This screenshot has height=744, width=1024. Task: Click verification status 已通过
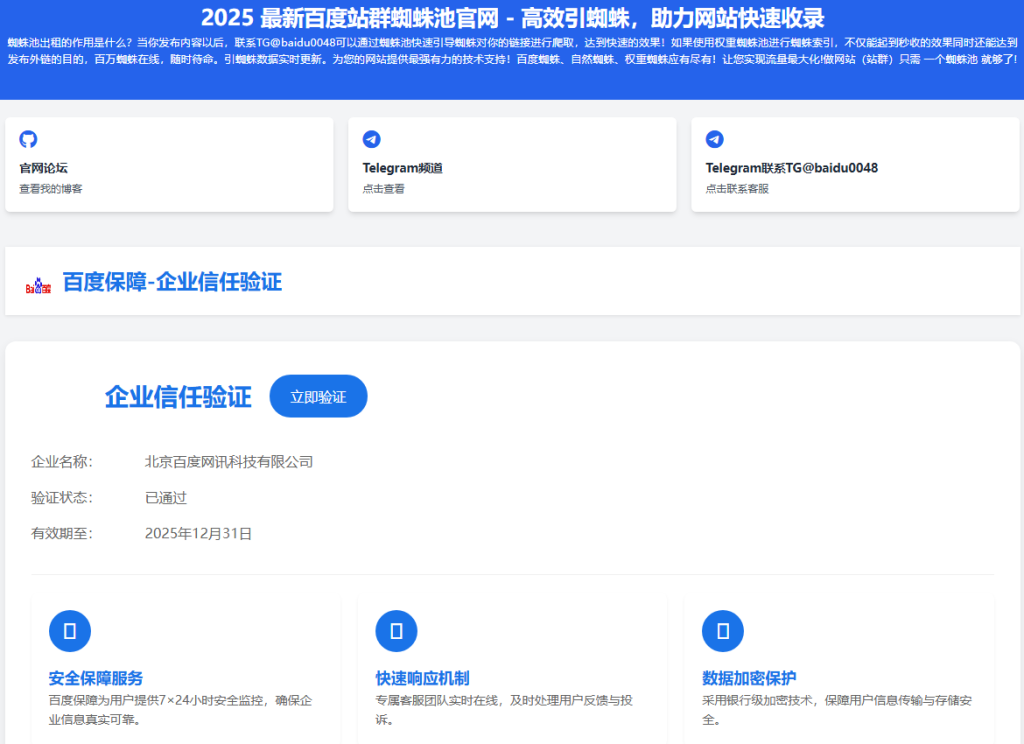tap(166, 498)
